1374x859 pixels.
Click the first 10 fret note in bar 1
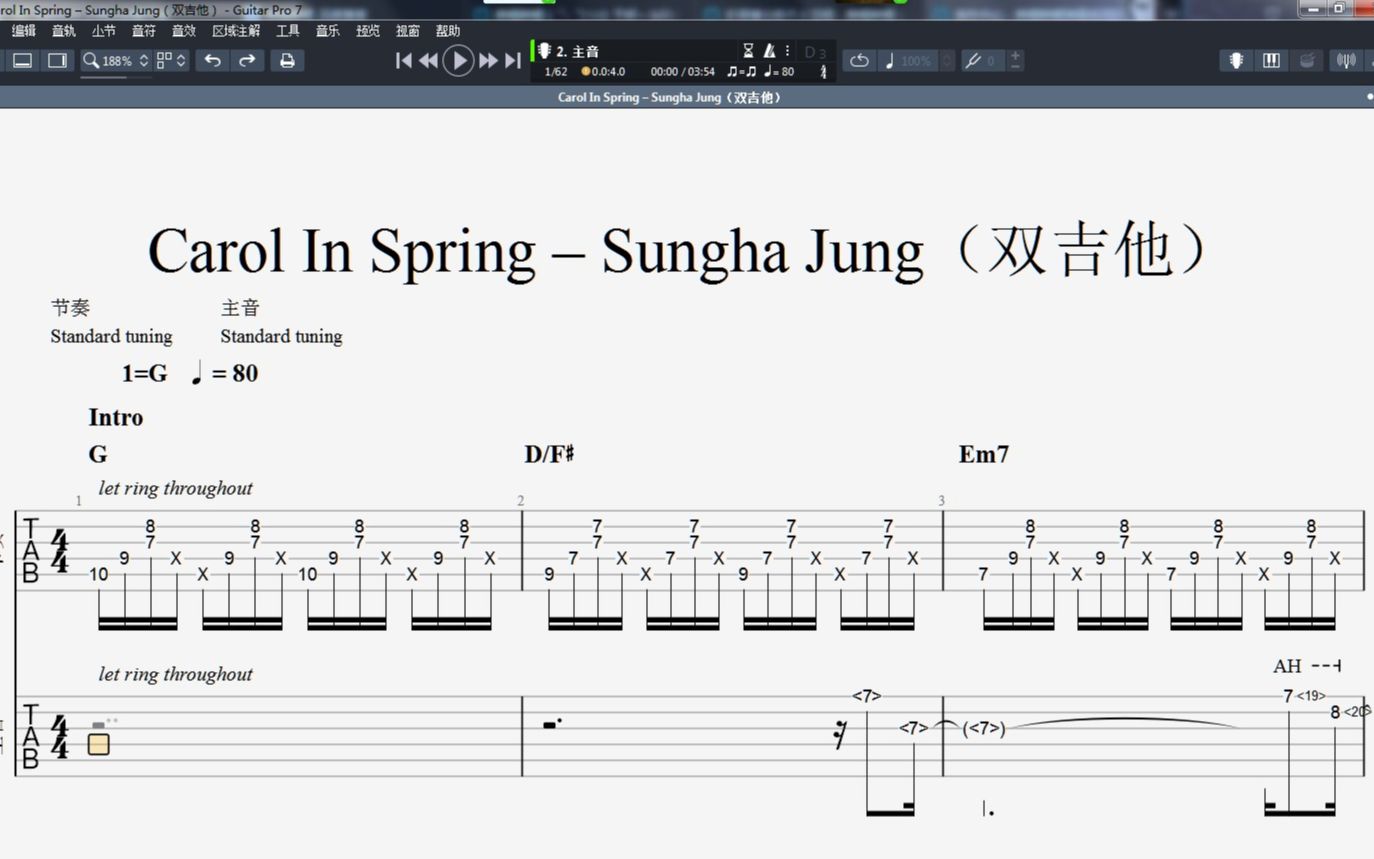[98, 574]
